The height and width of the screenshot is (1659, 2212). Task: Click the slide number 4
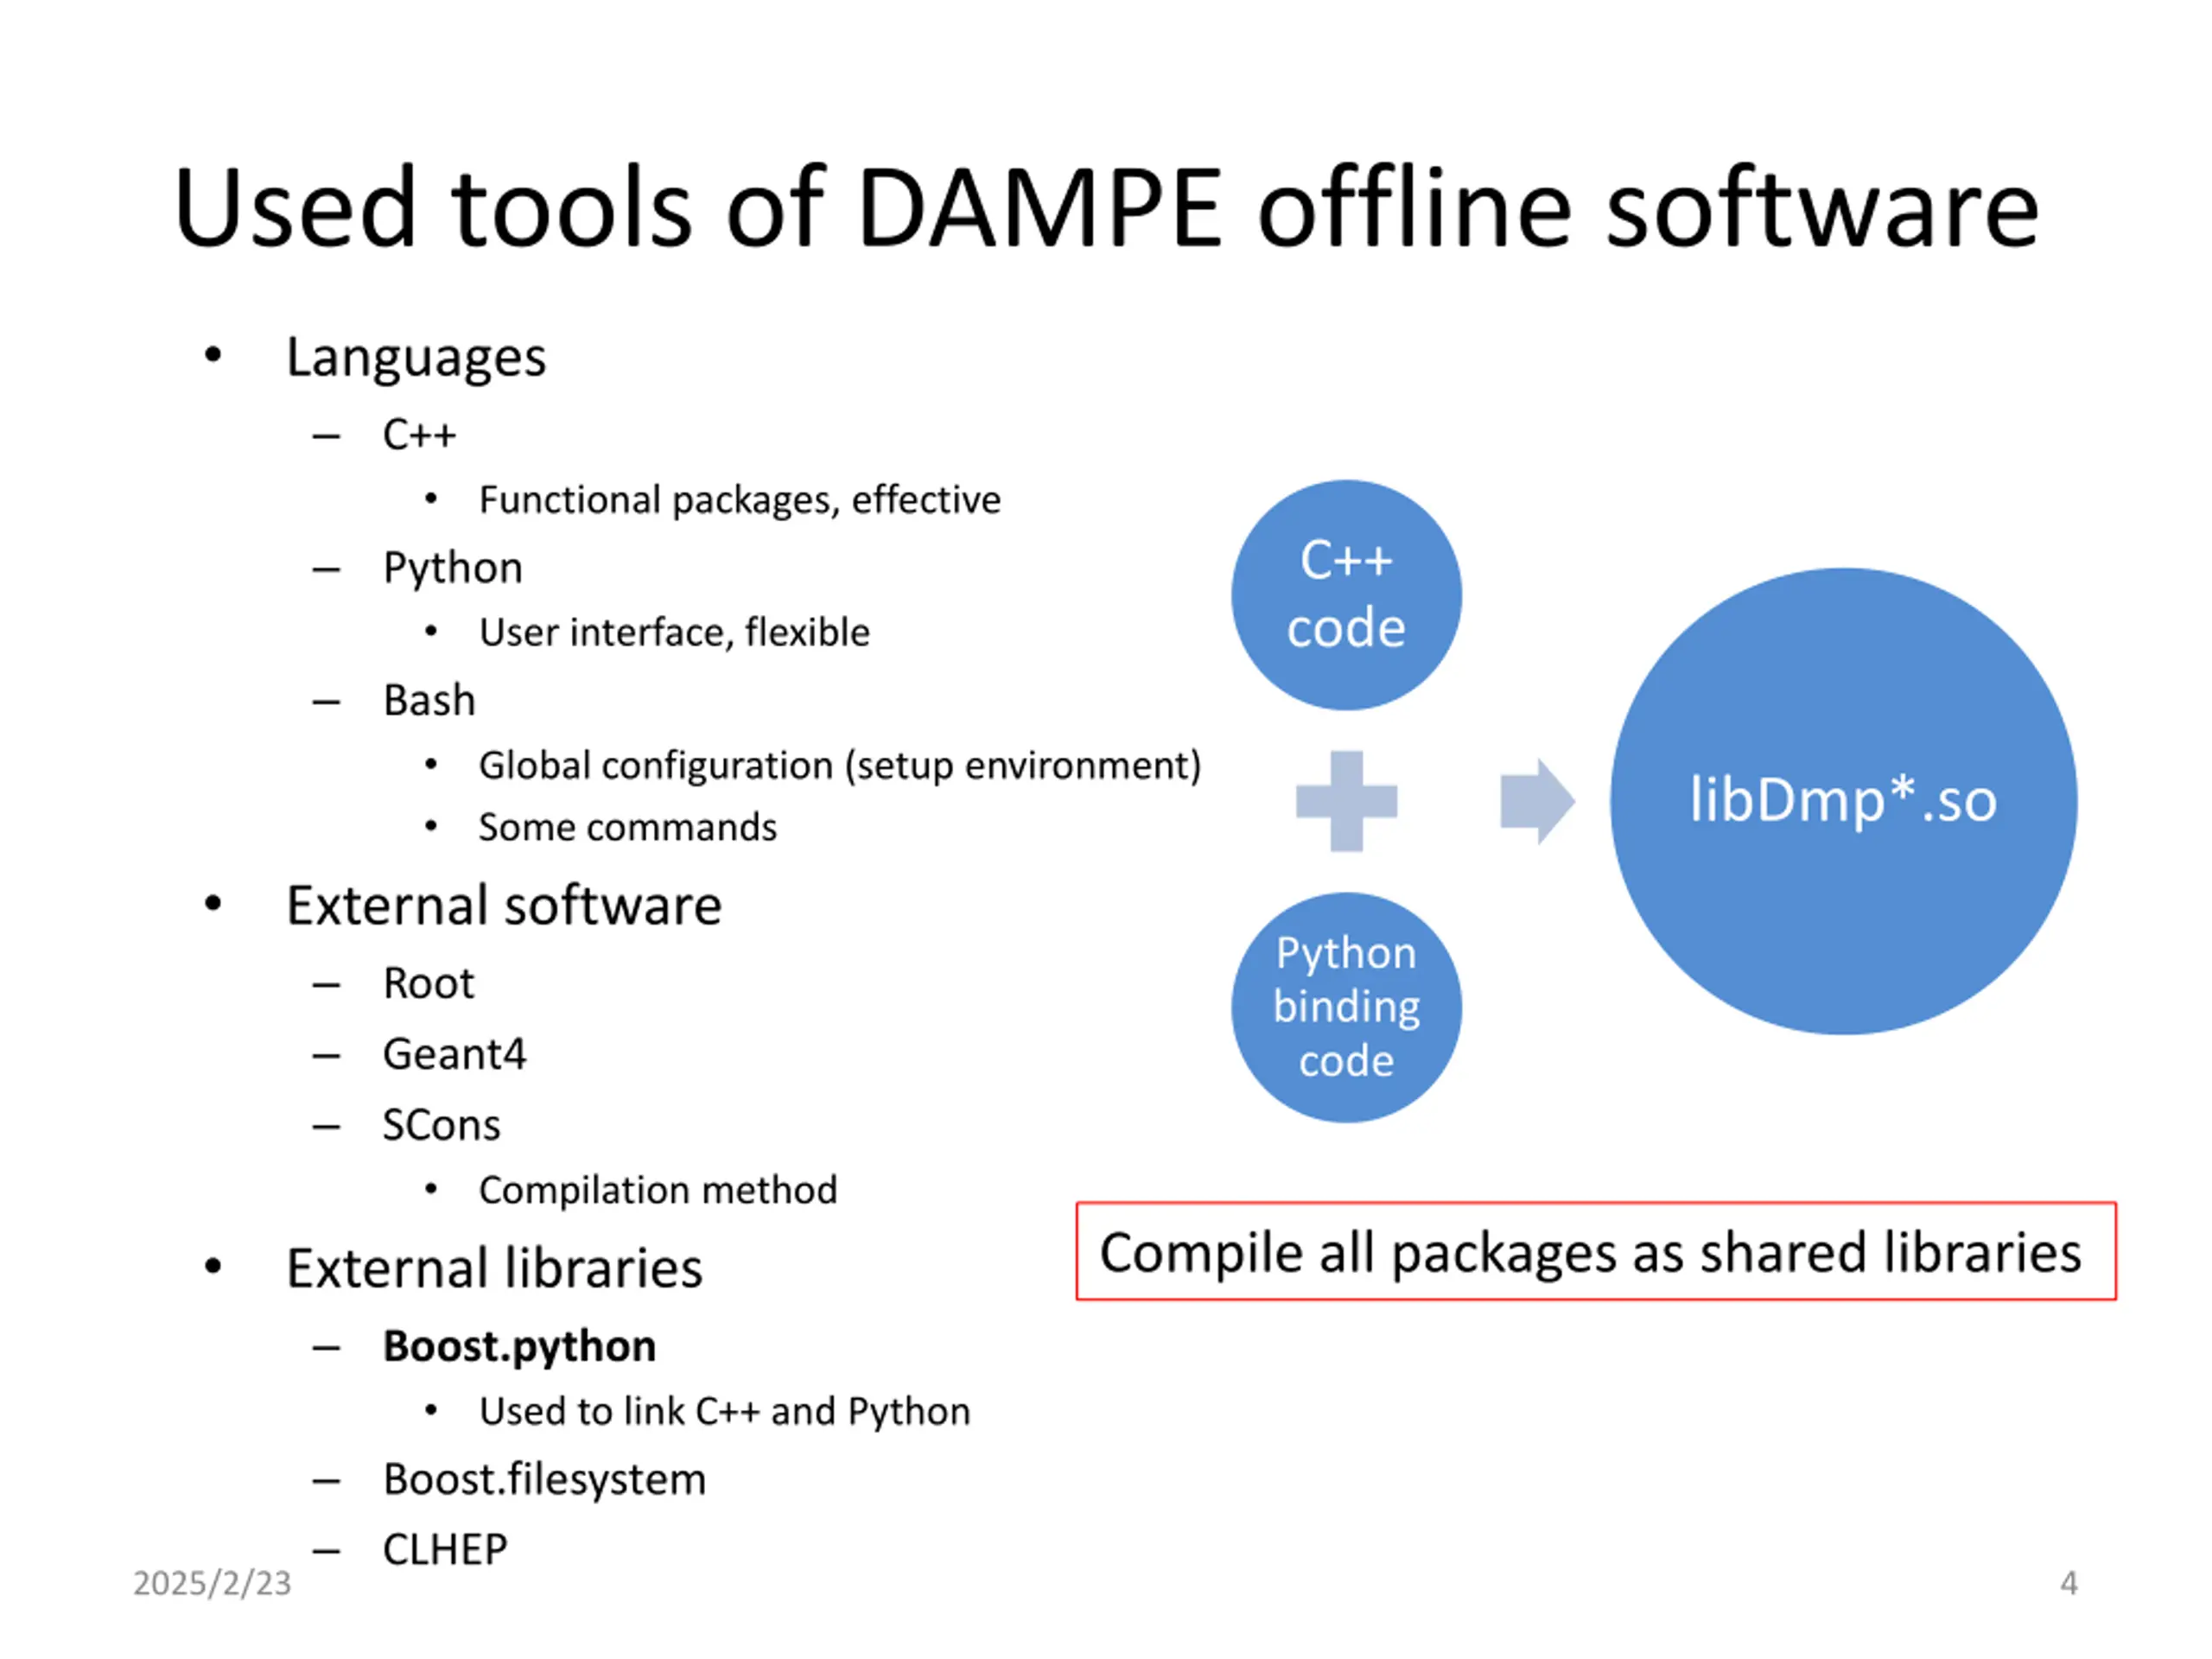point(2068,1583)
